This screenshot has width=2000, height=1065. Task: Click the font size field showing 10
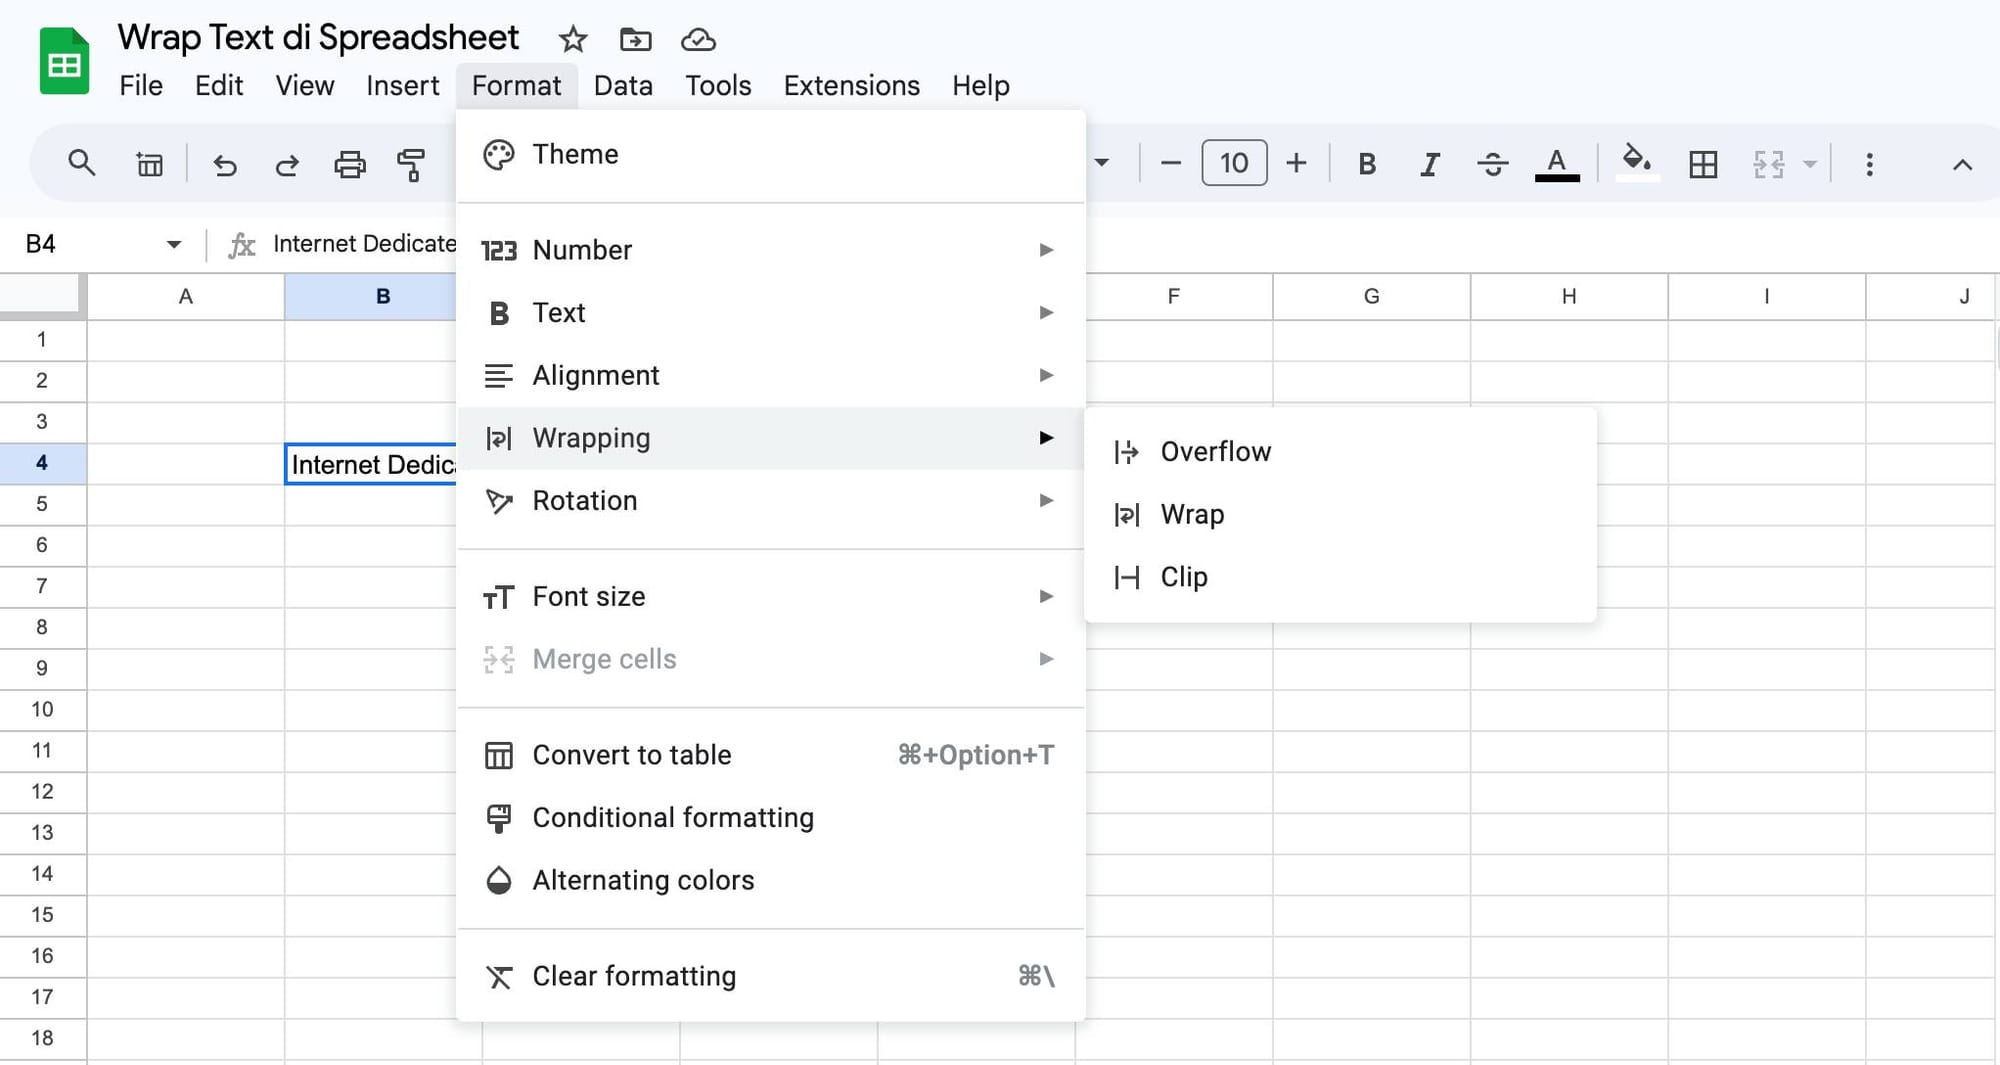click(1234, 163)
